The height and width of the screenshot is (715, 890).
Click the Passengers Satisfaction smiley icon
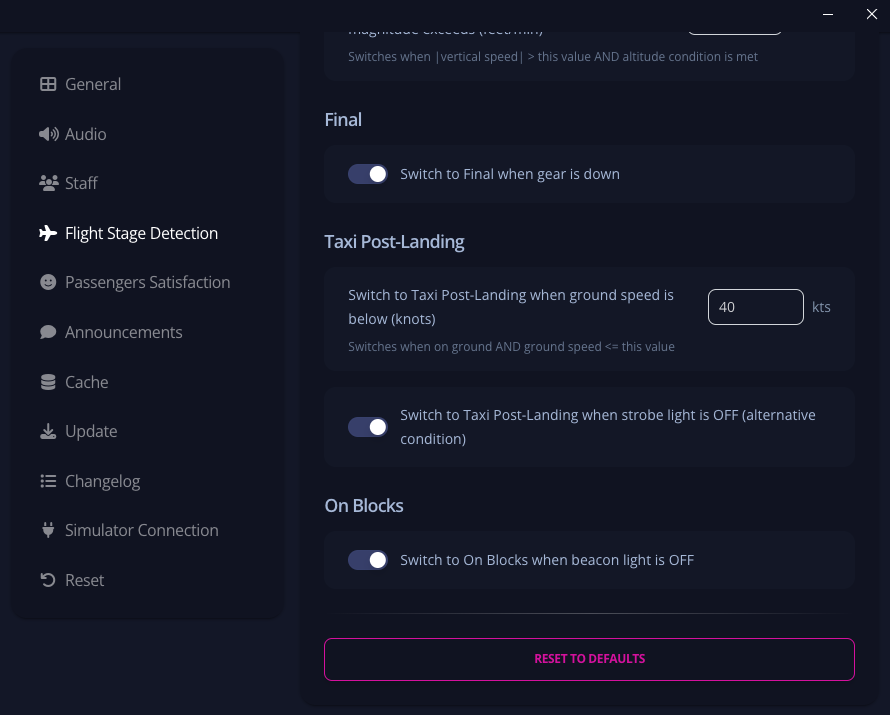[48, 282]
